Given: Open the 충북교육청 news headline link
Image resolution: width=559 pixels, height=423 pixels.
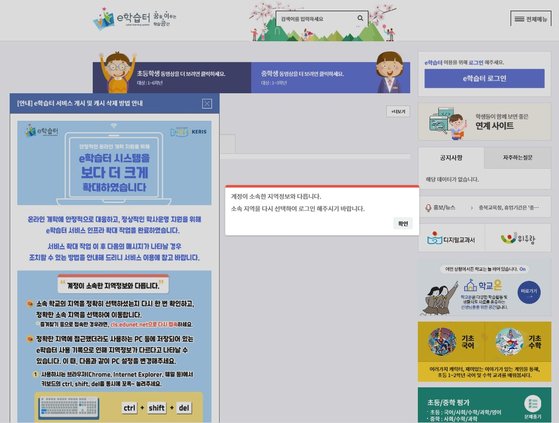Looking at the screenshot, I should [508, 207].
